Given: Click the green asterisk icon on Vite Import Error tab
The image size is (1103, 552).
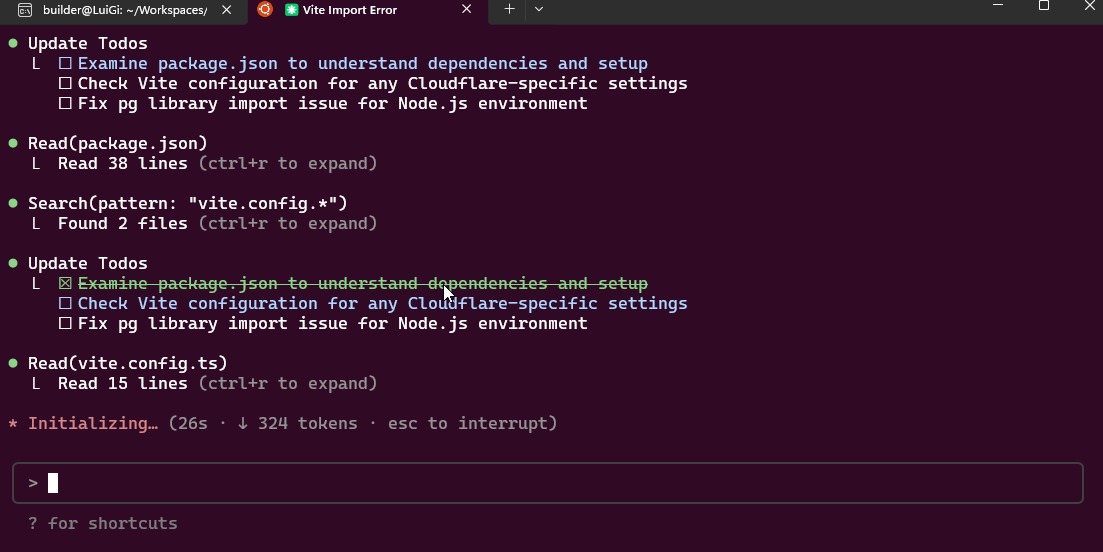Looking at the screenshot, I should (x=291, y=10).
